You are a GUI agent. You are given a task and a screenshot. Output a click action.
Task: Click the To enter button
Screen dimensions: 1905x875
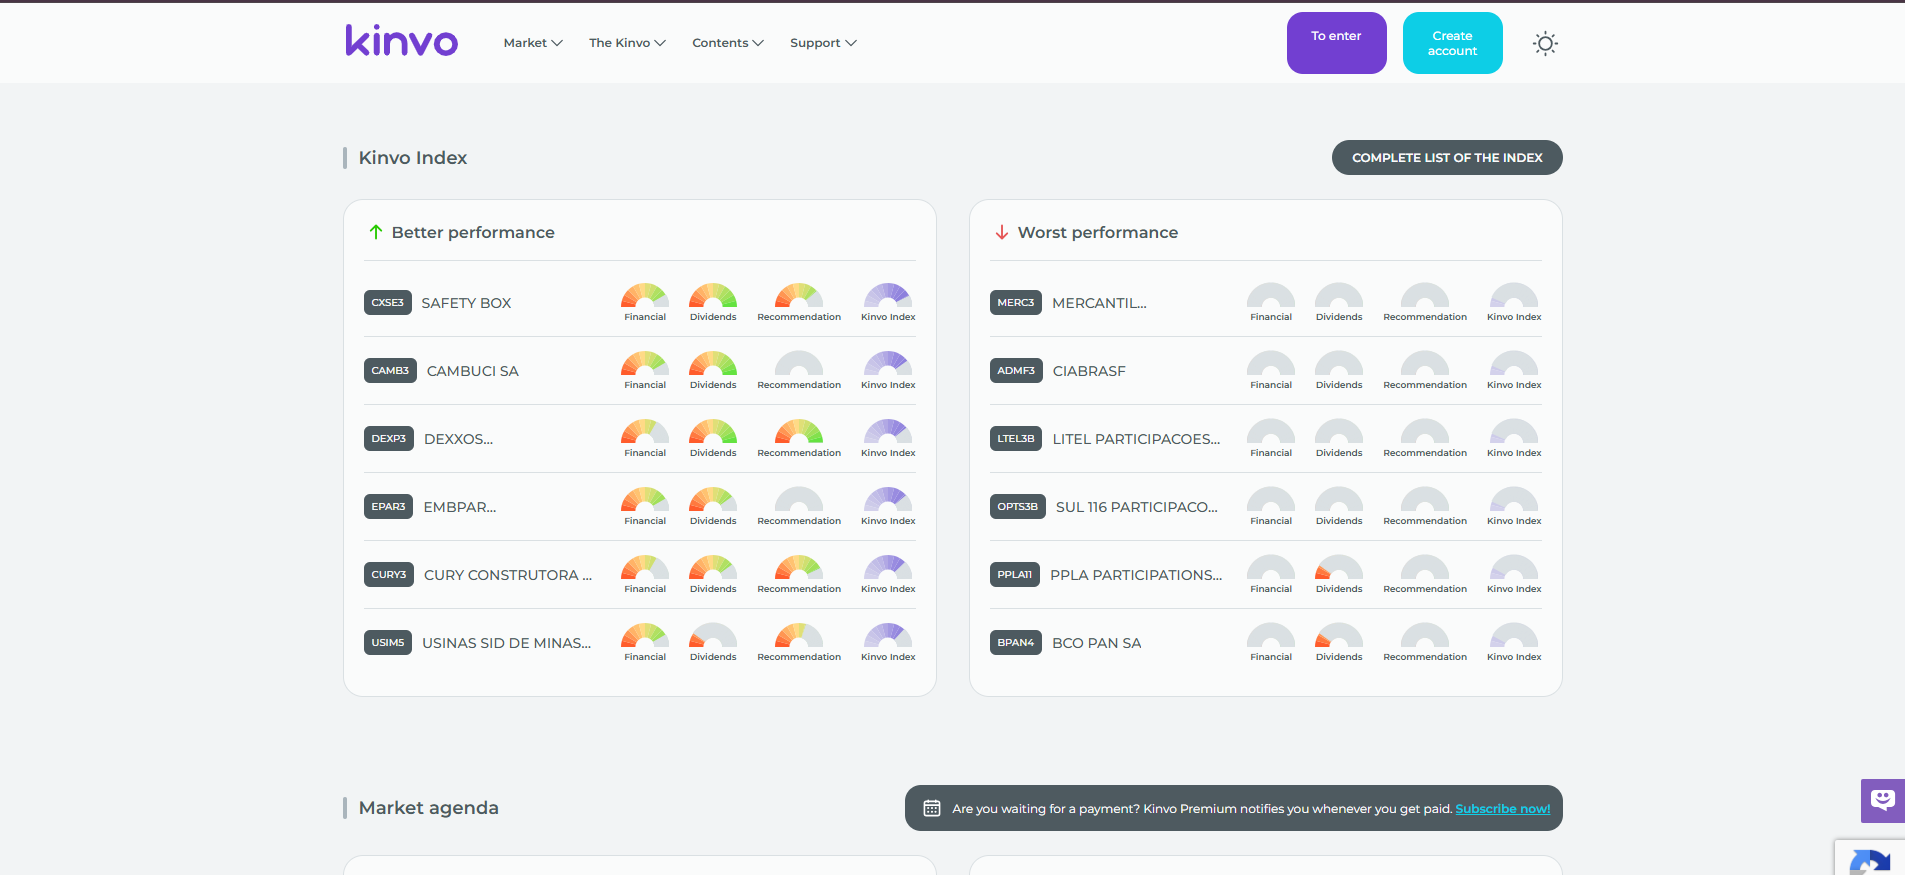(x=1336, y=43)
